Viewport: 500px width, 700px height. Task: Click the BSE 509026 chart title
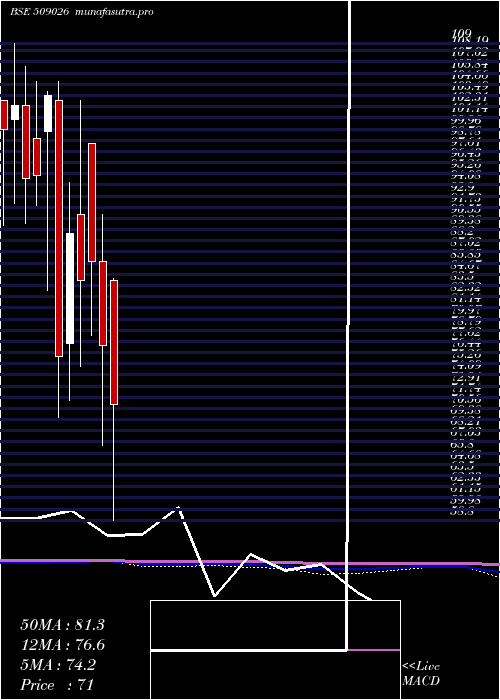(39, 12)
